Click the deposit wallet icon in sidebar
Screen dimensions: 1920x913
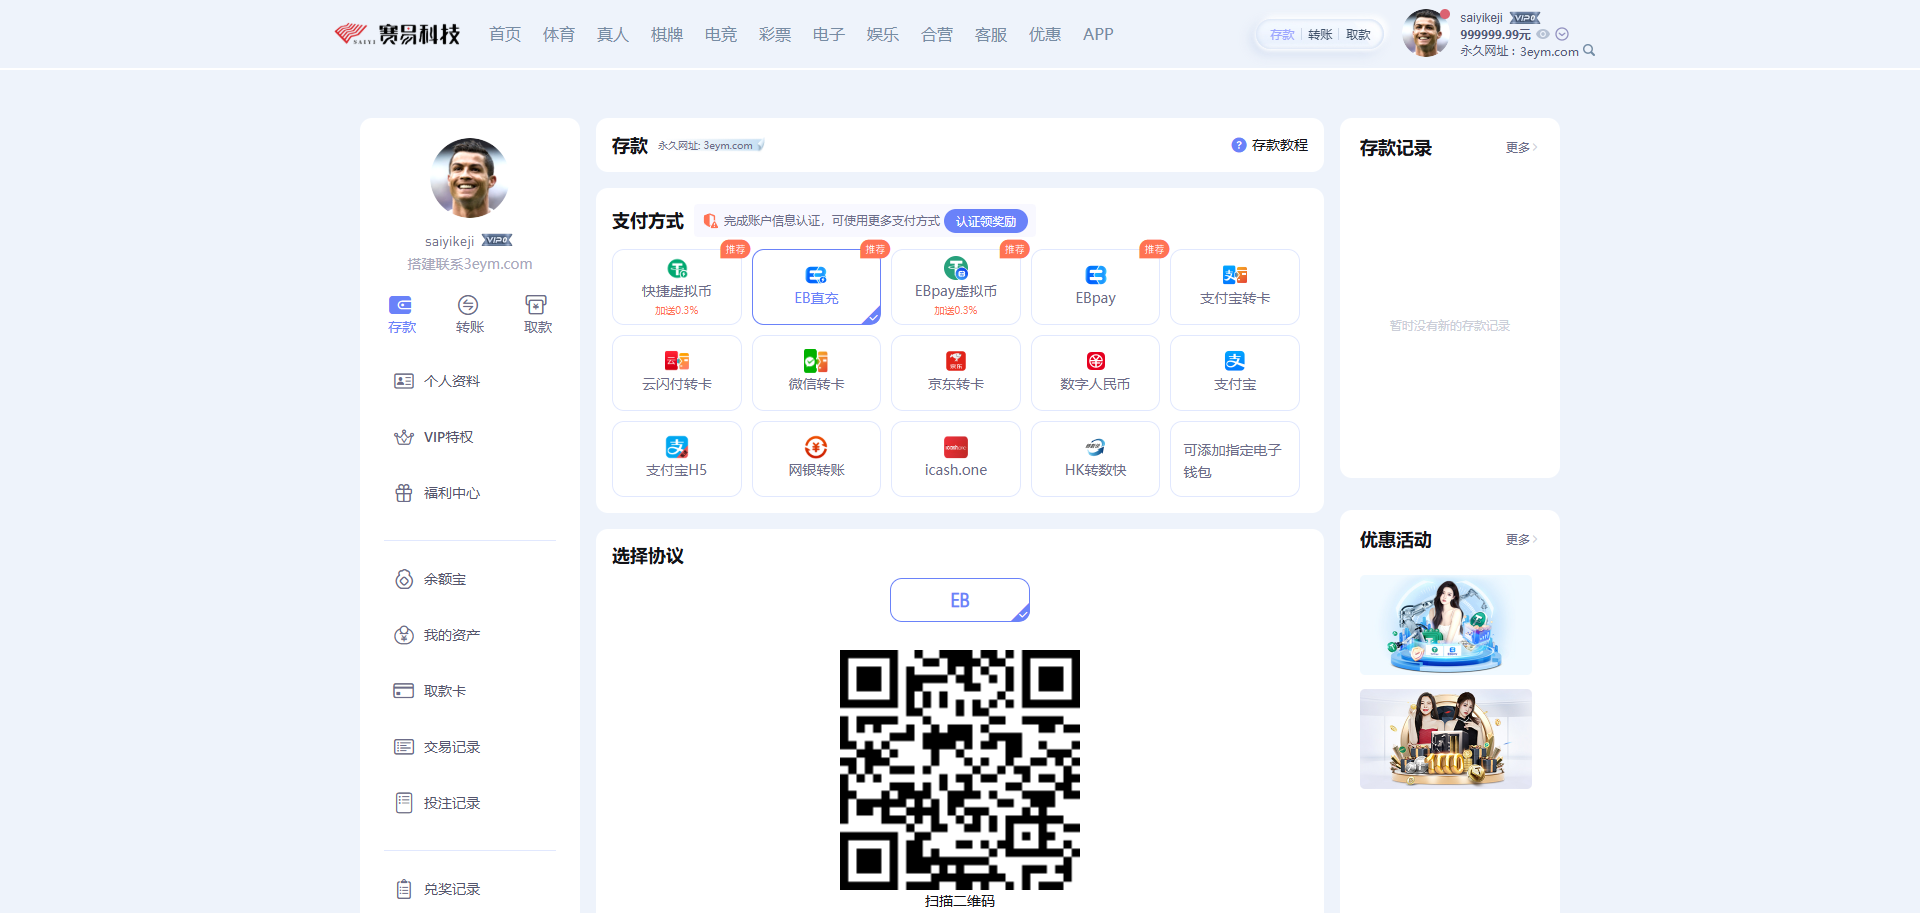click(x=400, y=305)
